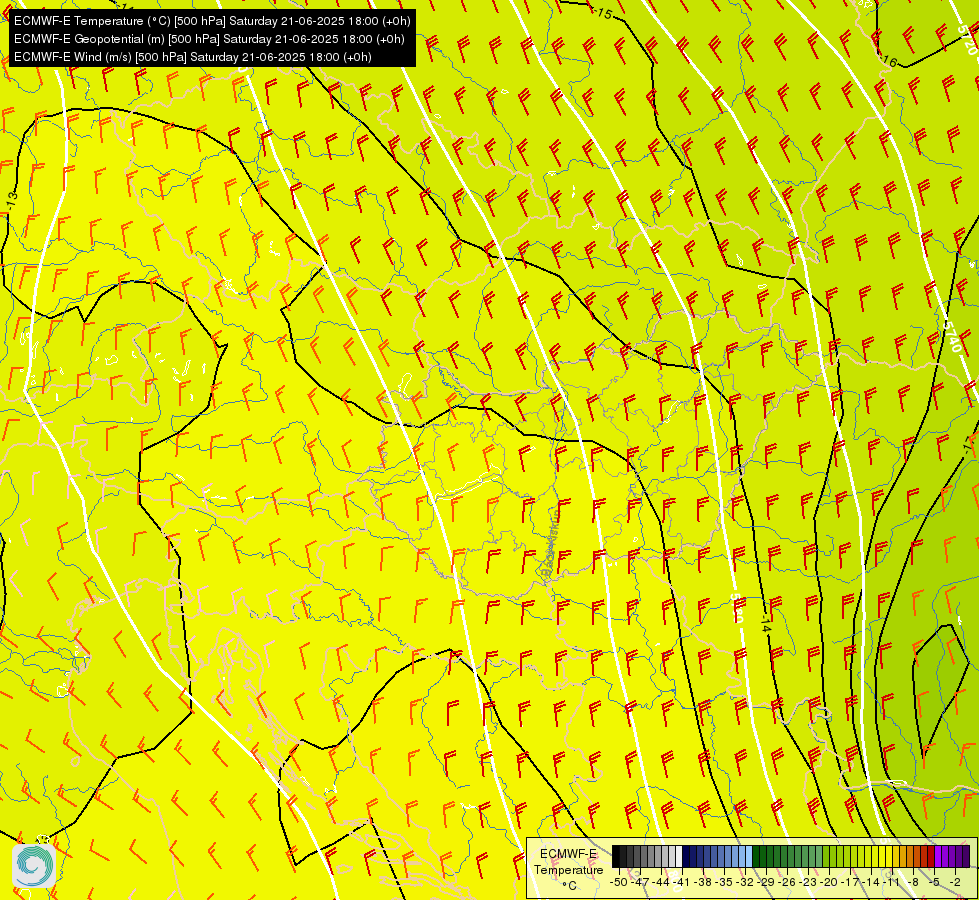This screenshot has width=979, height=900.
Task: Click the -29 legend tick label
Action: pos(766,883)
